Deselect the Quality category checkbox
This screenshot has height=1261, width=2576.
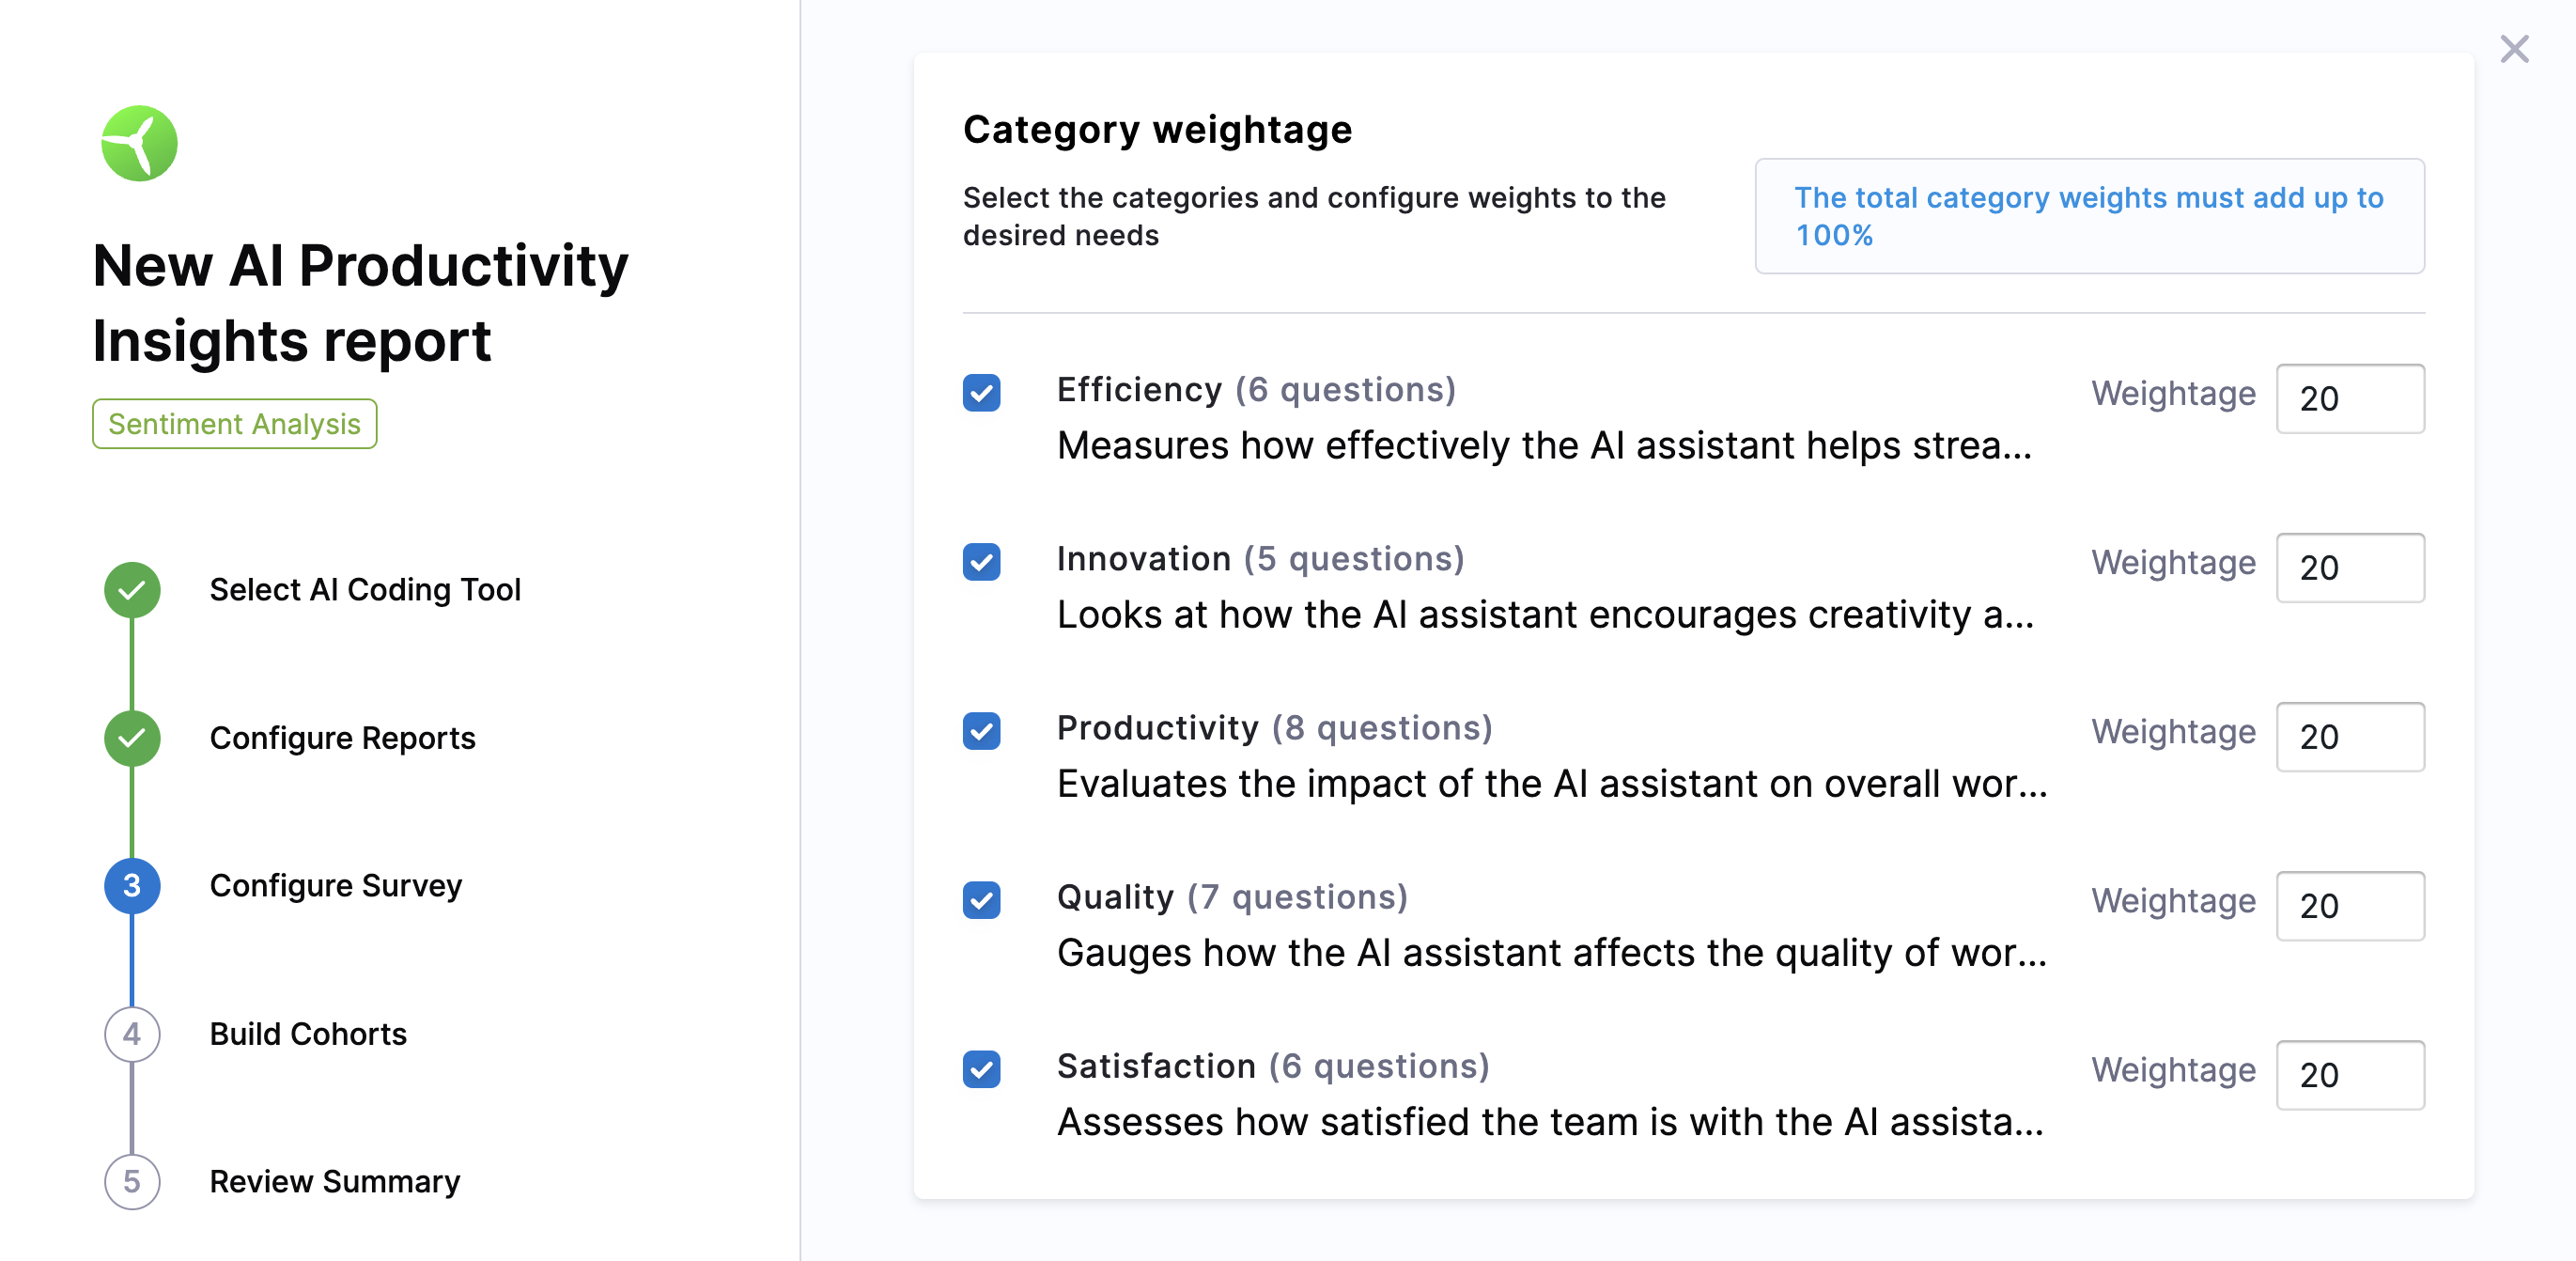point(981,900)
